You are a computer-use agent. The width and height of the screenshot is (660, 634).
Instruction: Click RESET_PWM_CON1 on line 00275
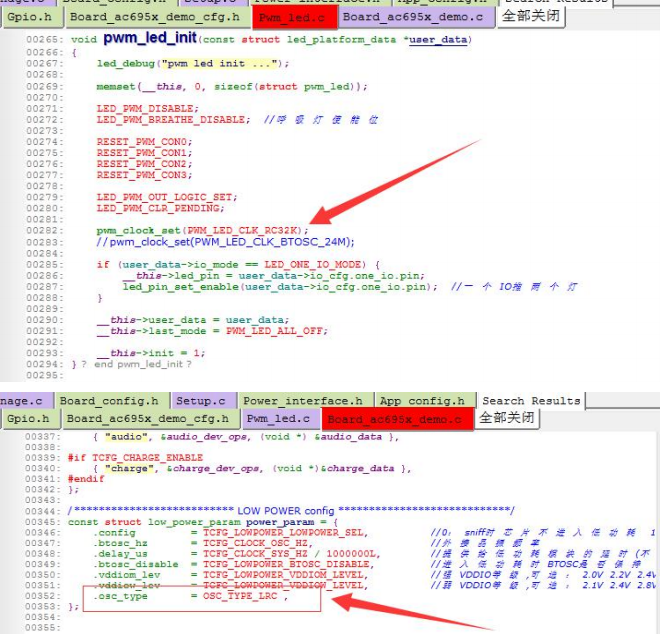(144, 152)
